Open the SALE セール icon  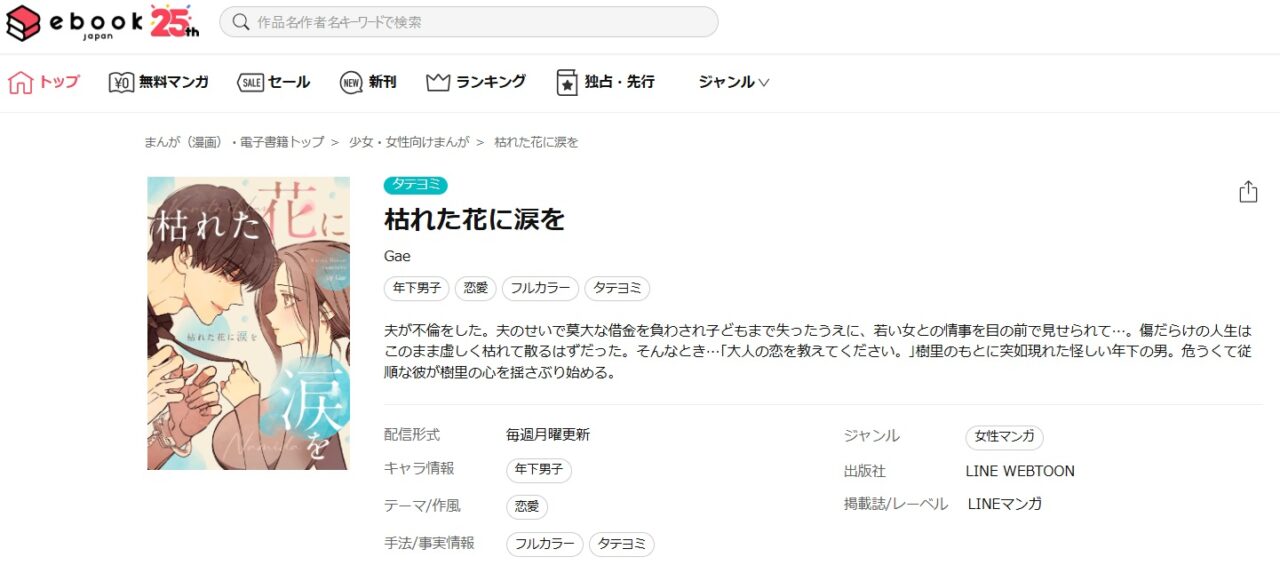coord(250,83)
